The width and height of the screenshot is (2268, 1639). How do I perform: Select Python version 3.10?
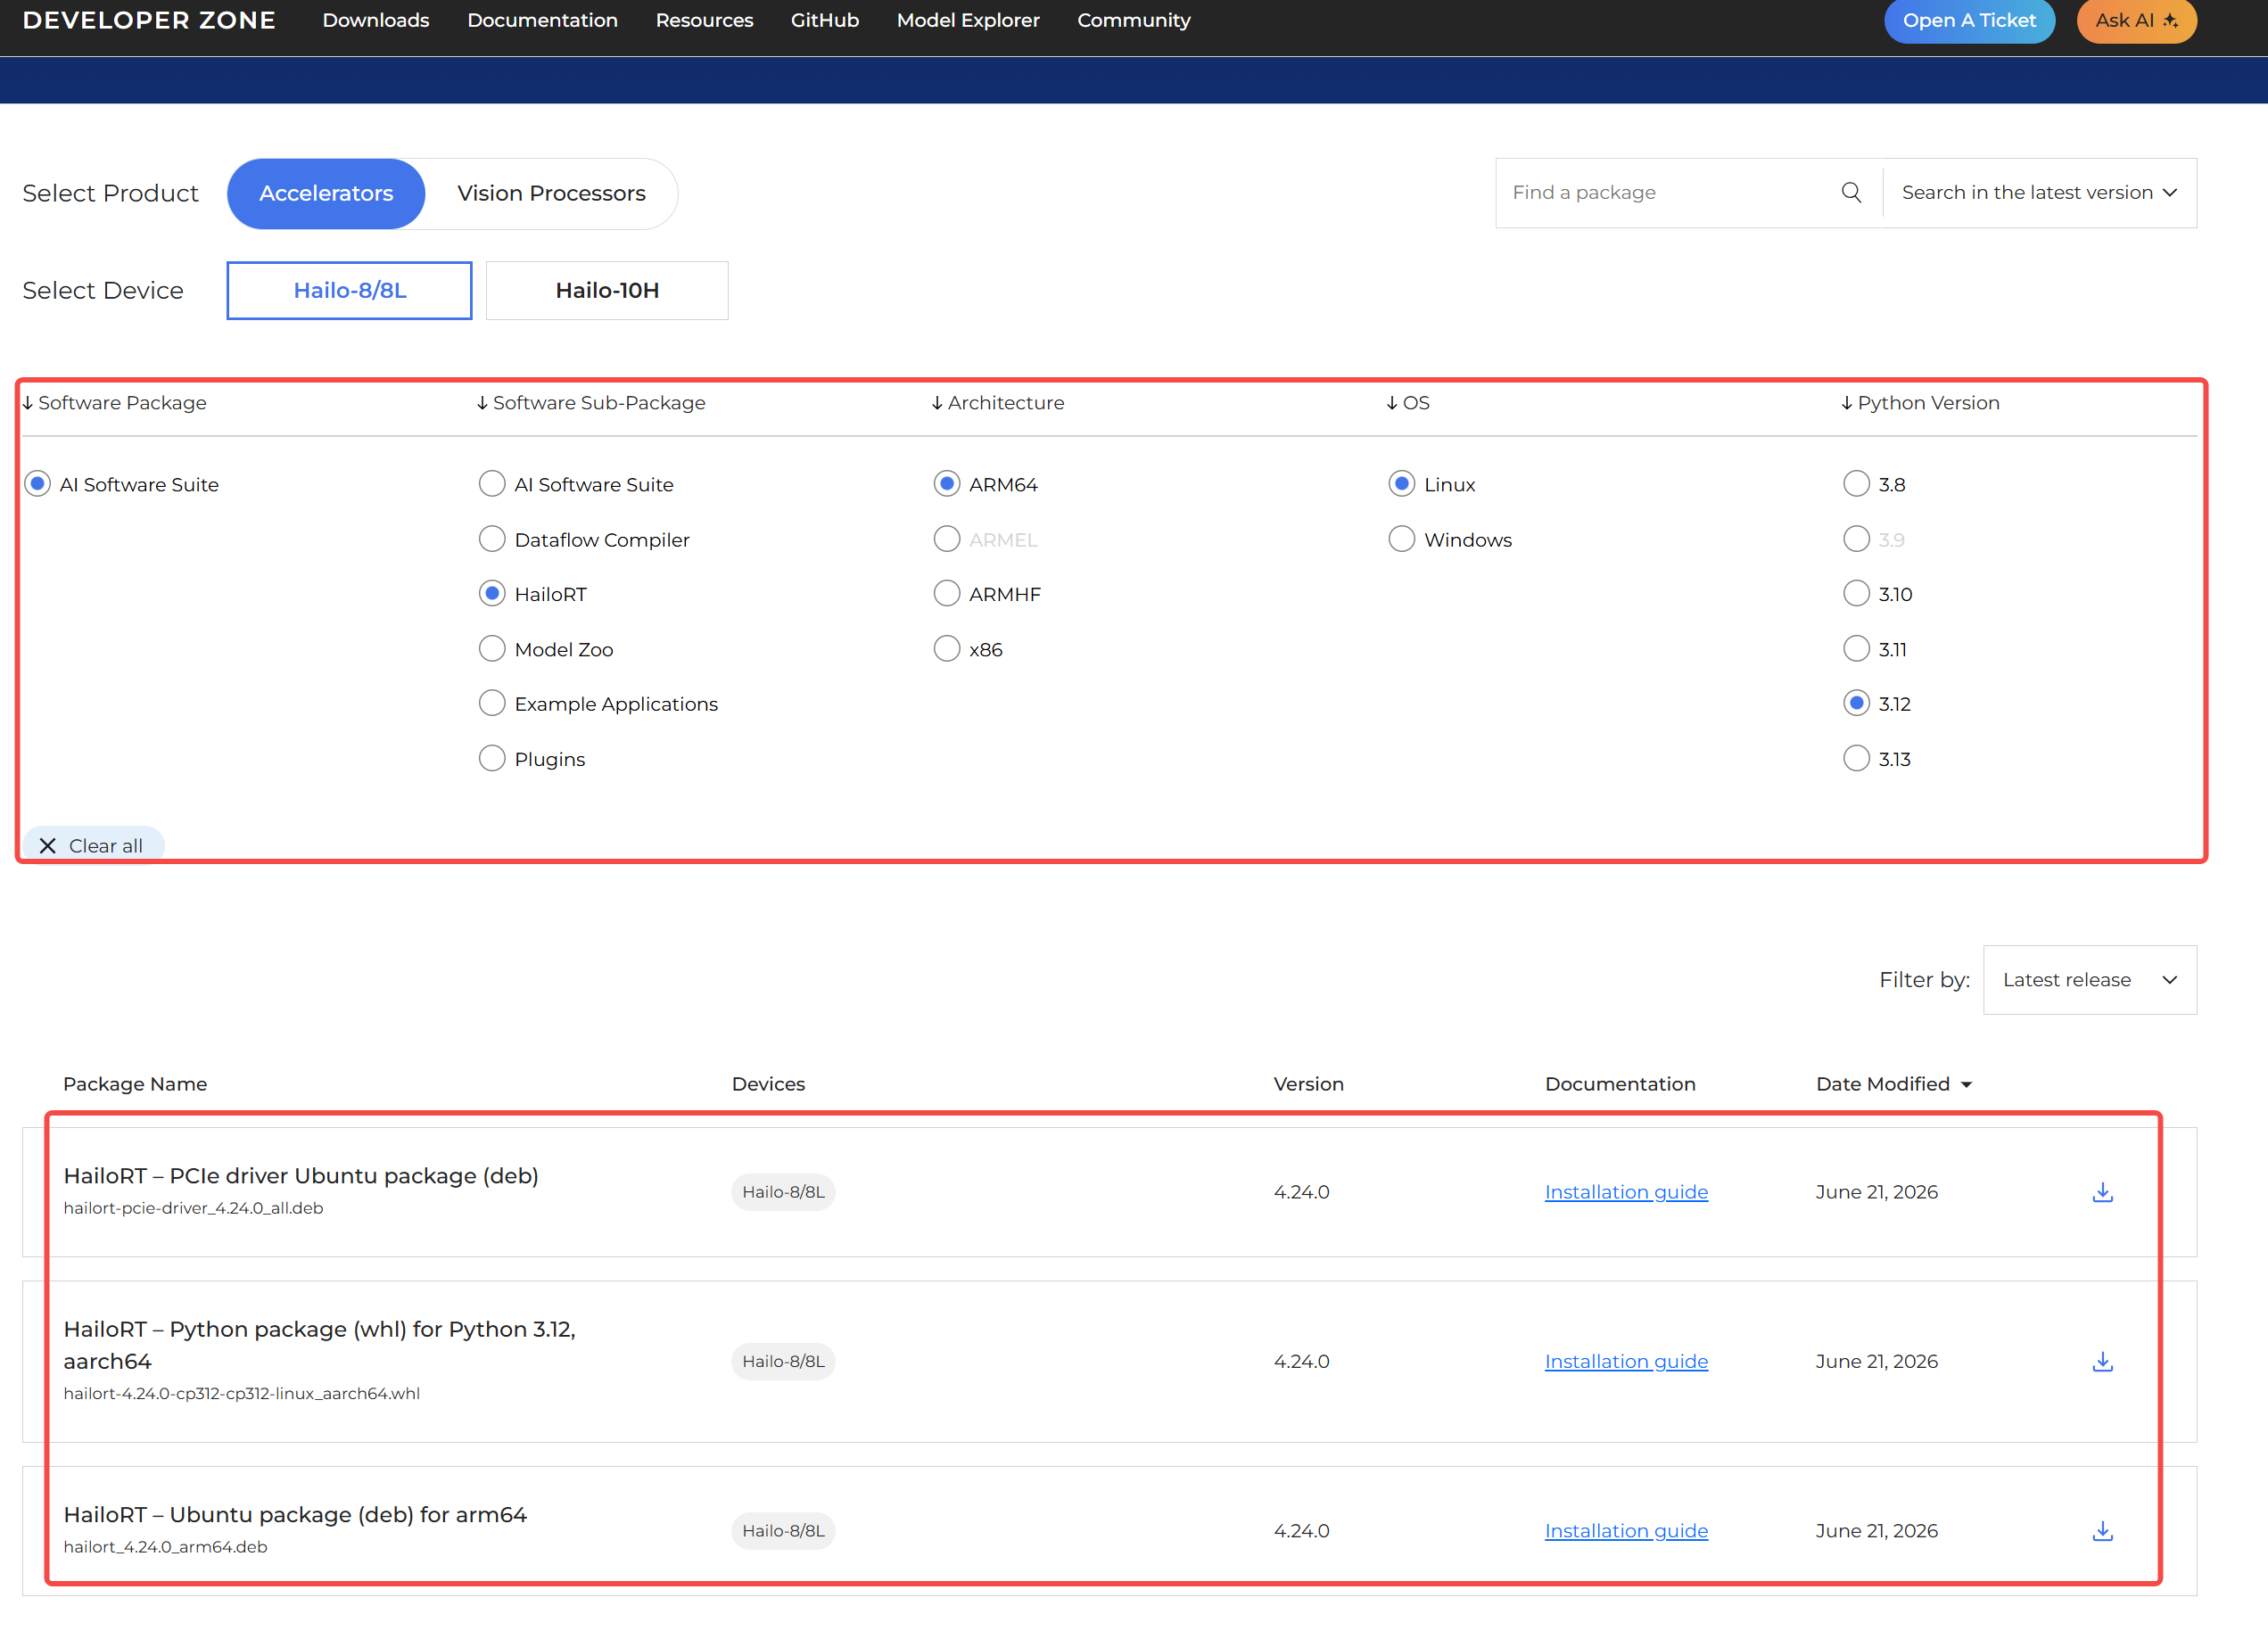click(x=1877, y=594)
